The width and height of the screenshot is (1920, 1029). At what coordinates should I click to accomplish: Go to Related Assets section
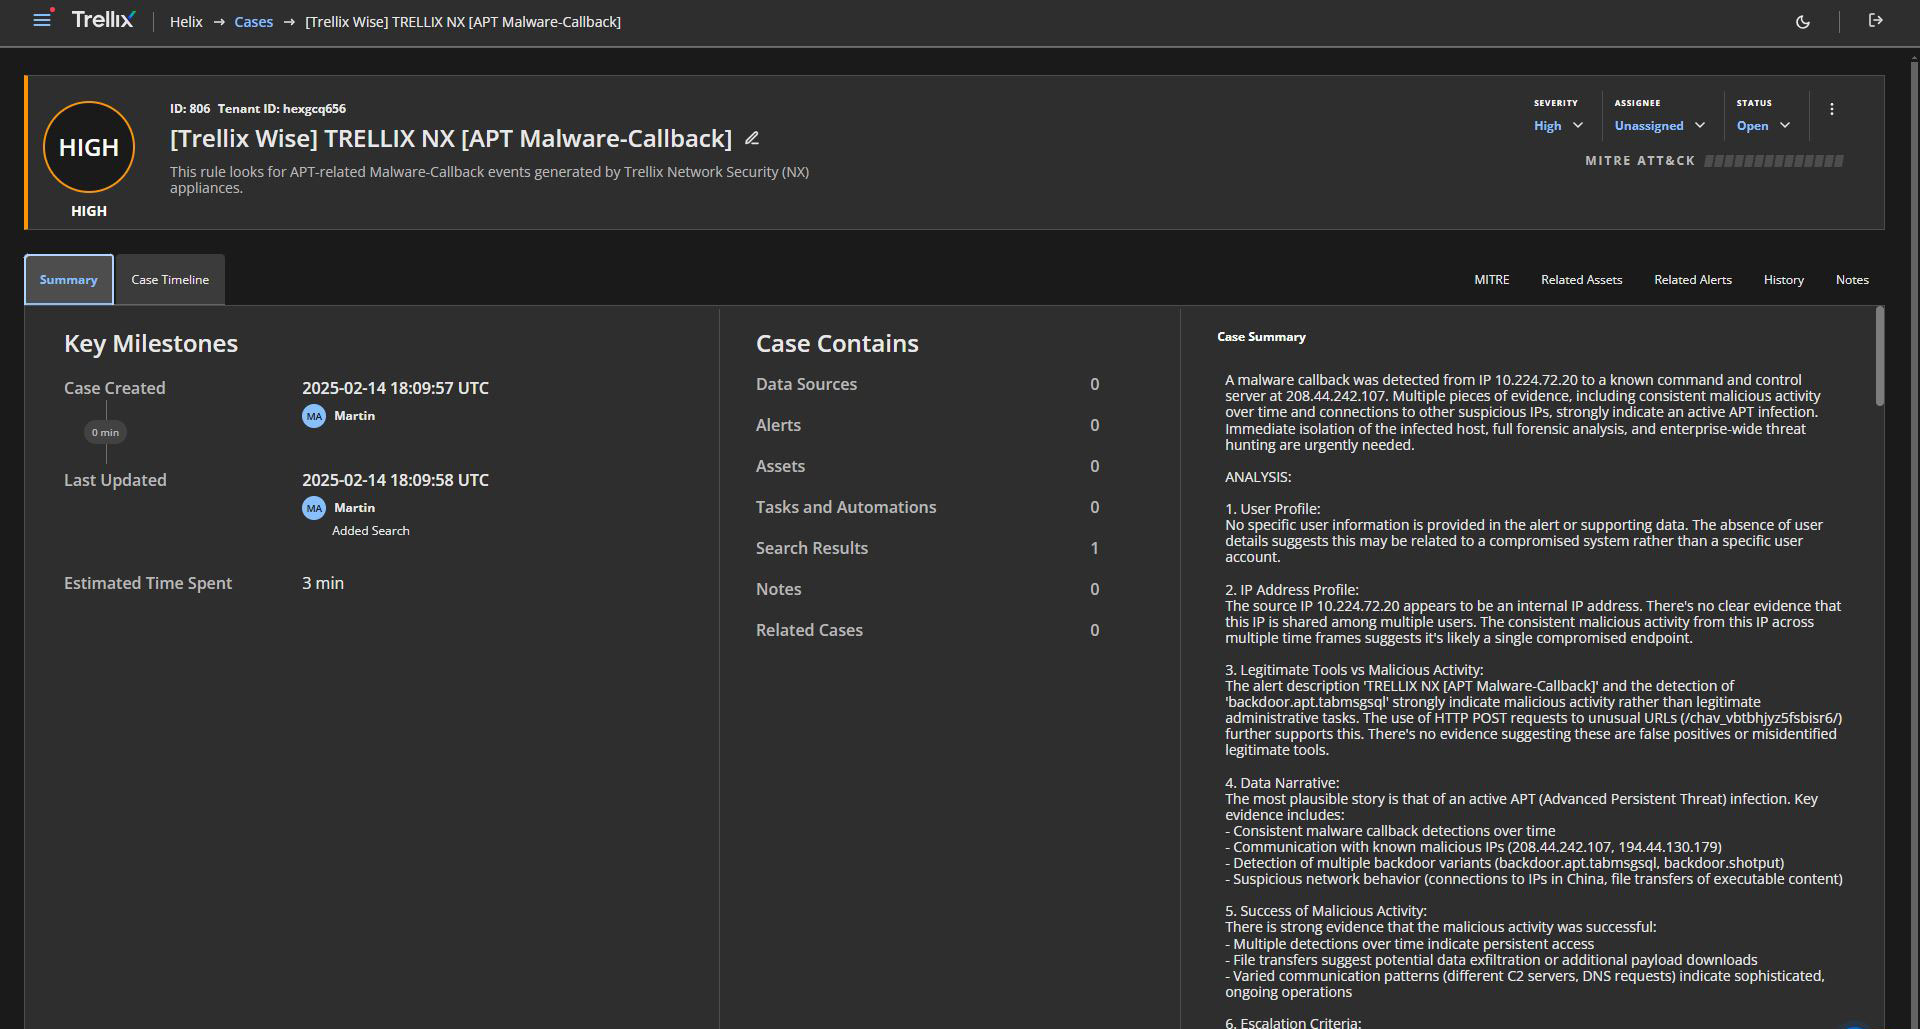tap(1581, 280)
